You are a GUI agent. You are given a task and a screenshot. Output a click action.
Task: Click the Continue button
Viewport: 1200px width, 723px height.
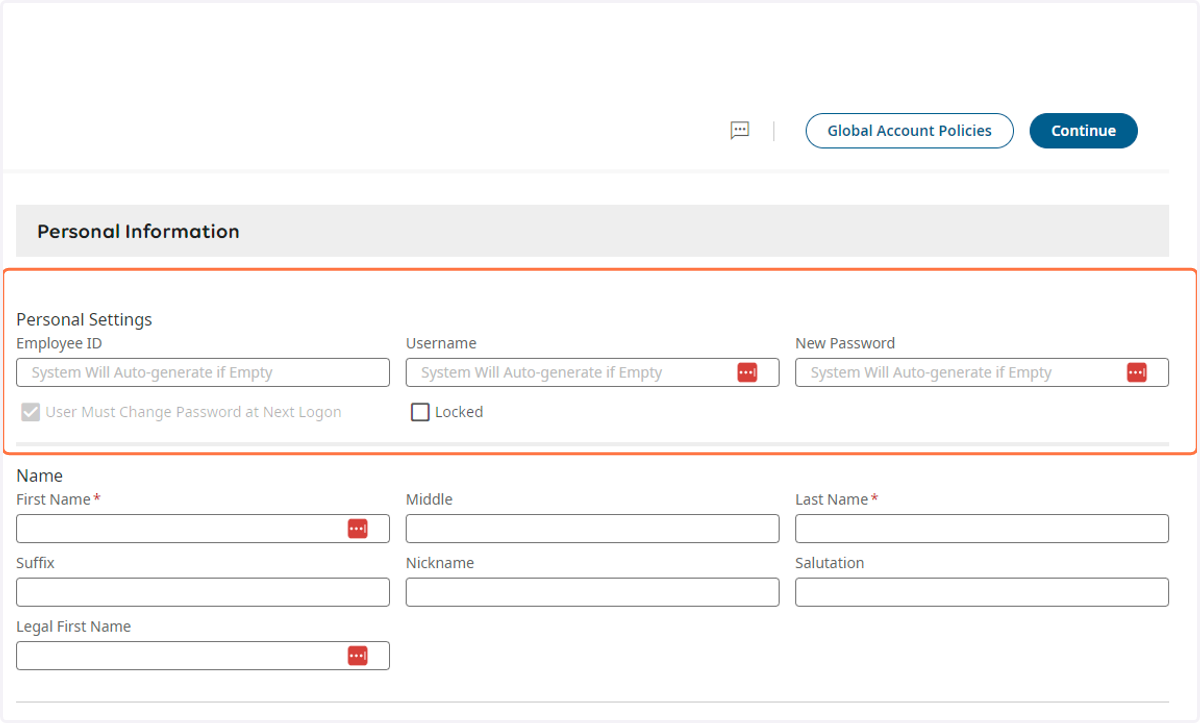[x=1084, y=131]
